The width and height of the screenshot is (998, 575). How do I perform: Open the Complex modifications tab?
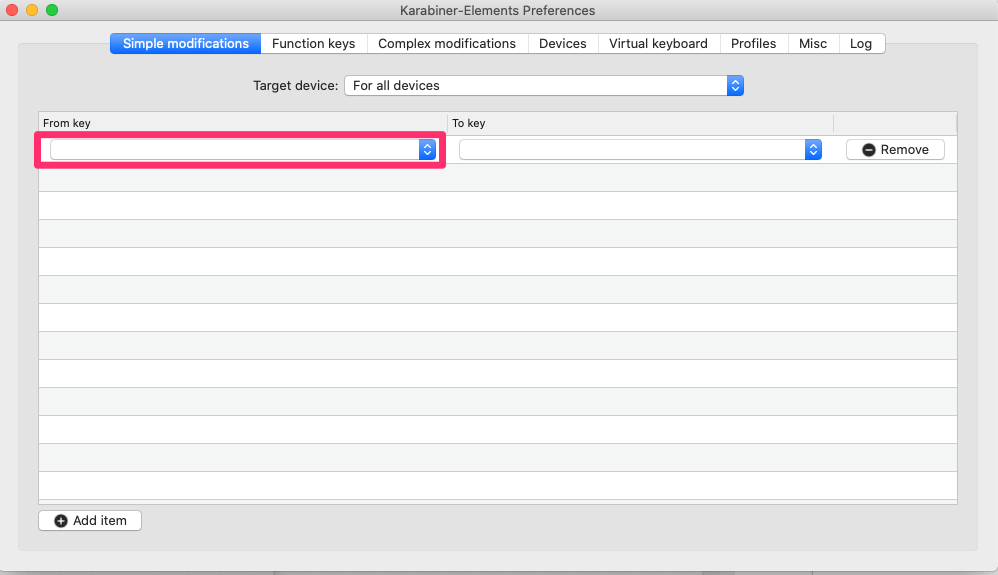click(447, 43)
